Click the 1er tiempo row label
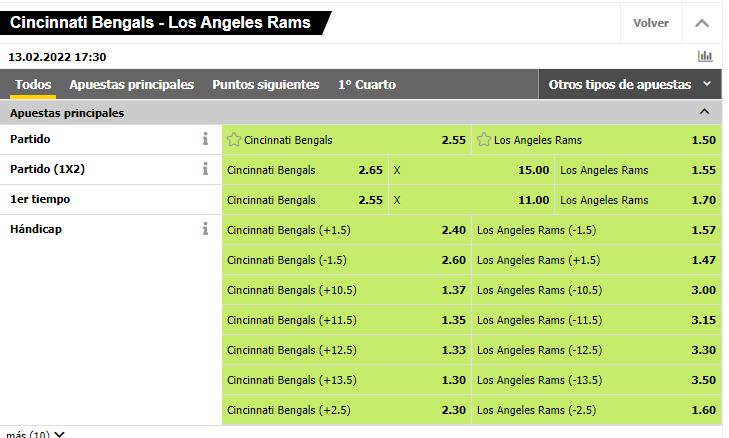This screenshot has height=438, width=729. [40, 199]
